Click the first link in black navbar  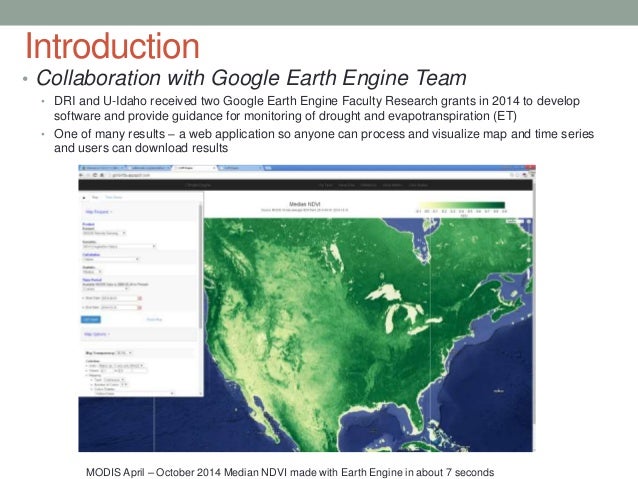click(325, 185)
